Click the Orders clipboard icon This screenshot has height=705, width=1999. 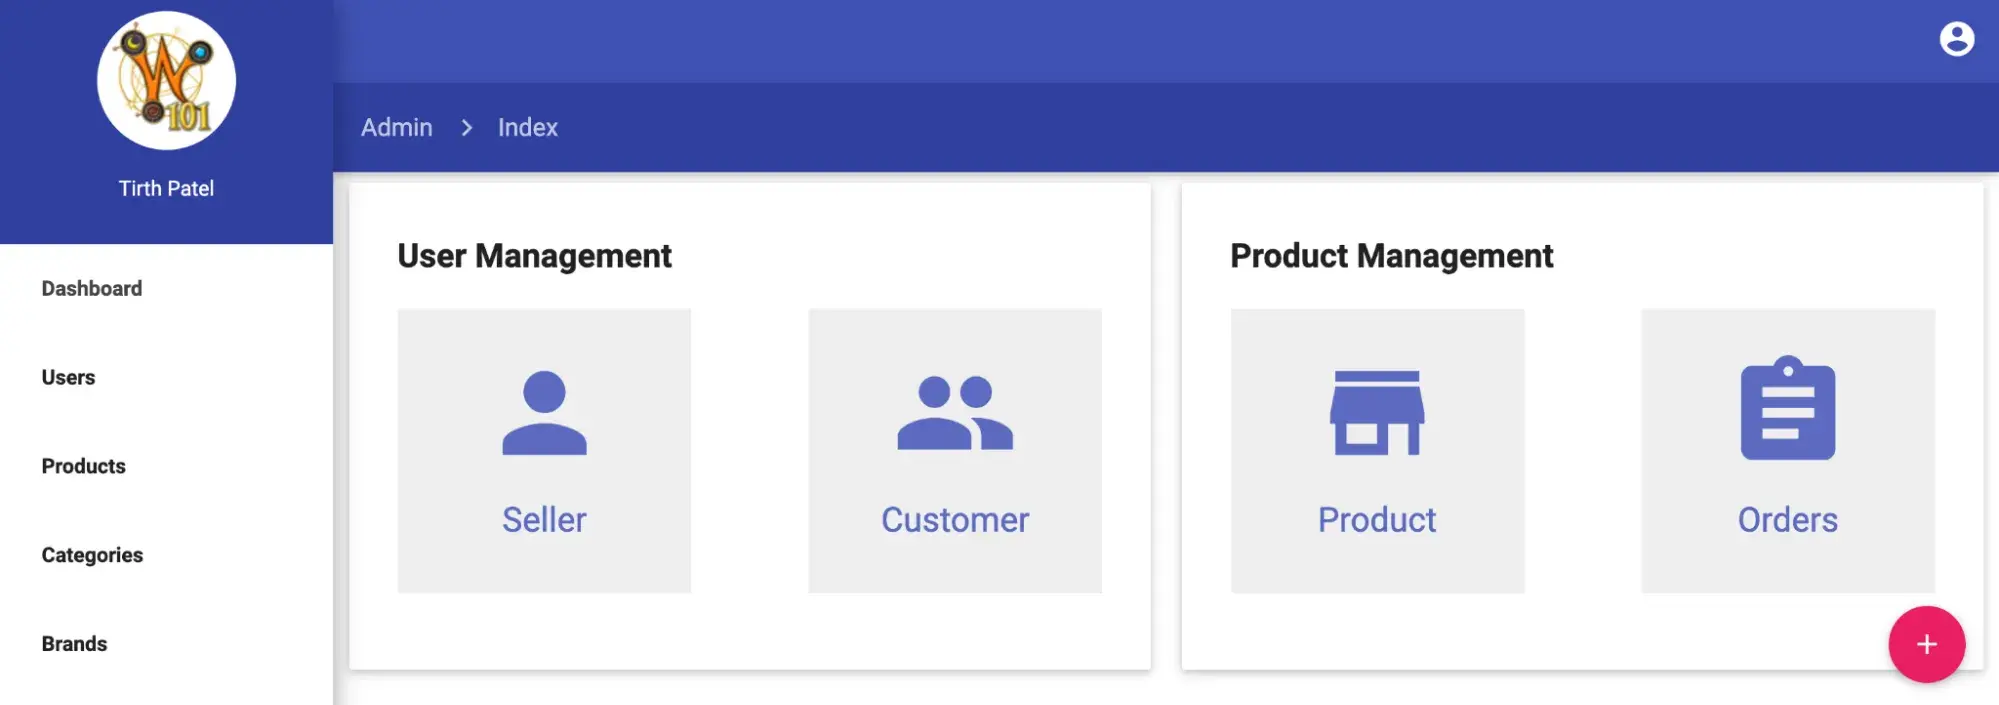click(1787, 409)
